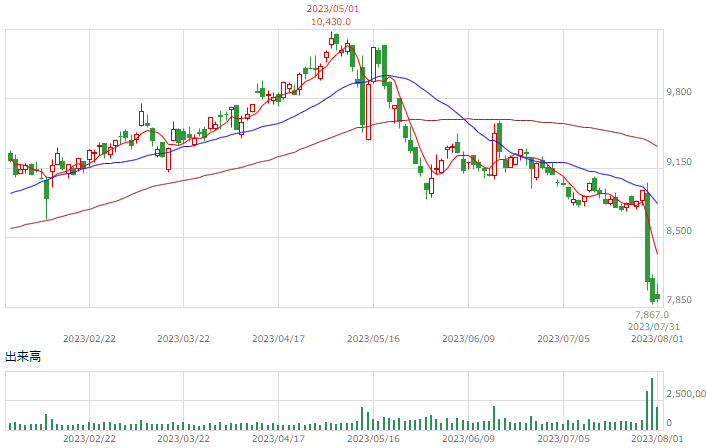
Task: Click the 8,500 price axis label
Action: coord(679,231)
